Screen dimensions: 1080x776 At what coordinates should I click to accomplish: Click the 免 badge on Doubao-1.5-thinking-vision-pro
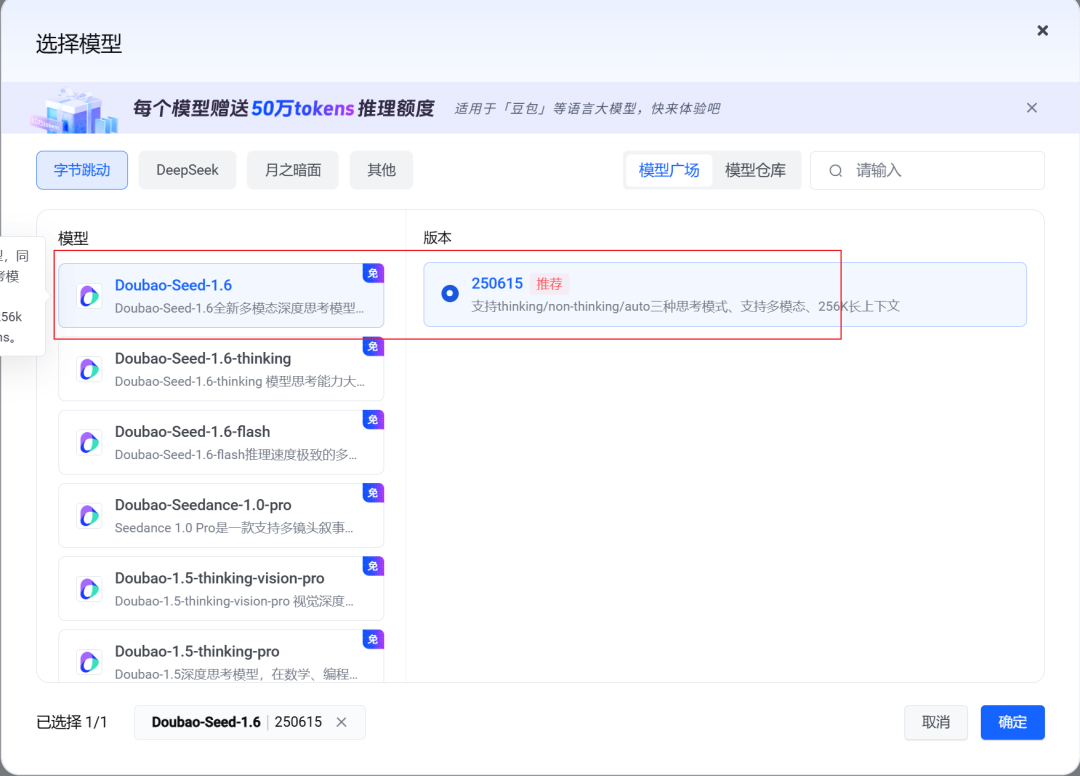(373, 566)
